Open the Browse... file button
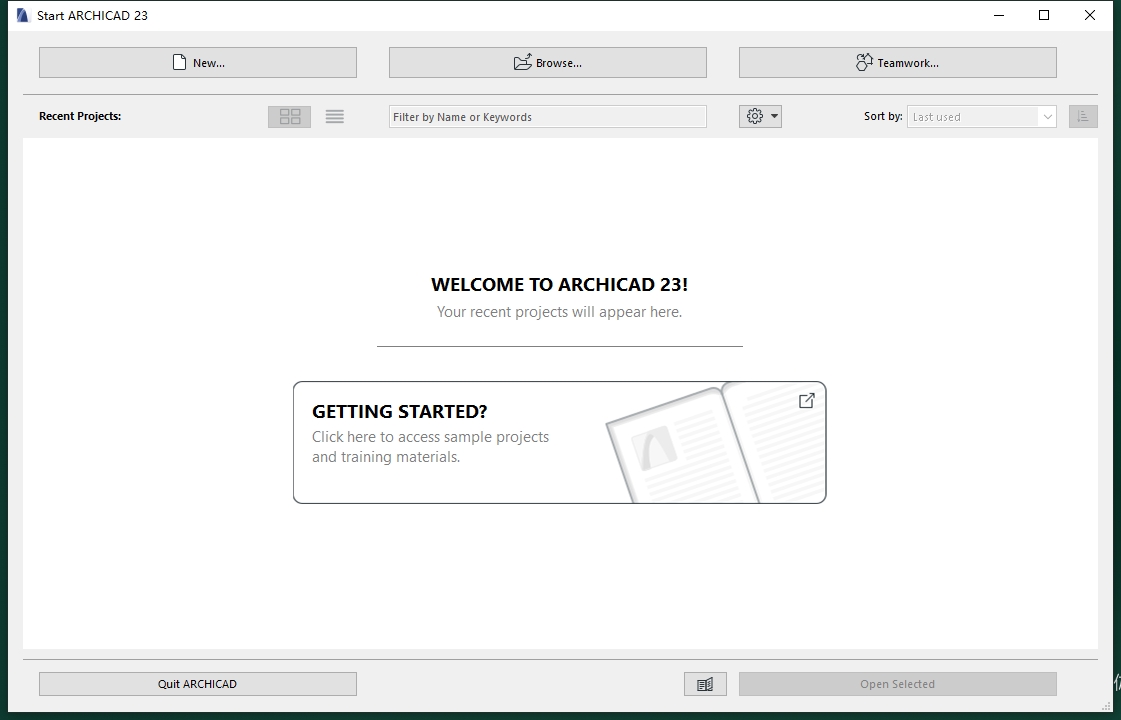1121x720 pixels. 548,63
